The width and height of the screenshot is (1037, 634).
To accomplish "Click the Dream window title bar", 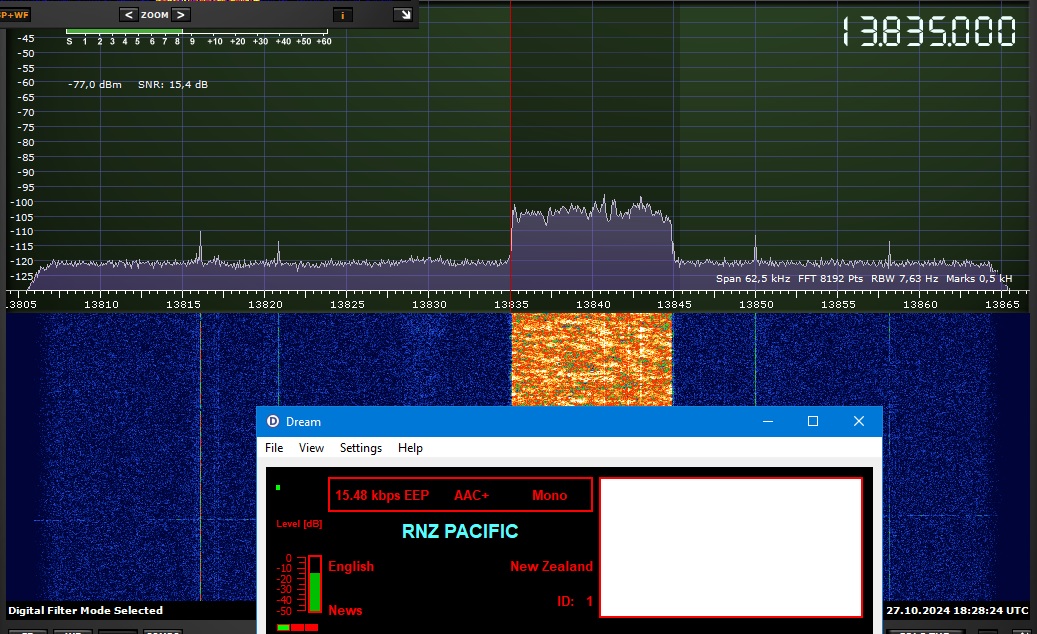I will point(569,421).
